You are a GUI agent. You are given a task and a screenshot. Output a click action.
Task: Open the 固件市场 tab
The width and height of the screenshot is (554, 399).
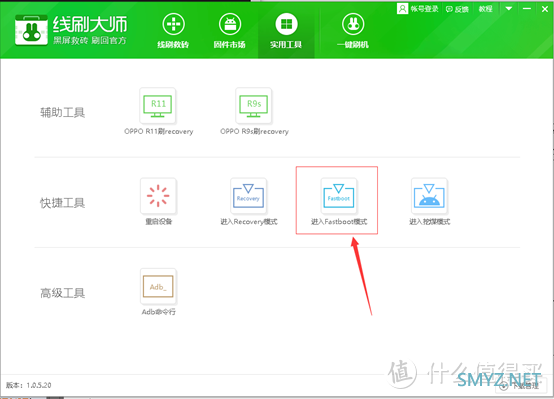click(230, 31)
